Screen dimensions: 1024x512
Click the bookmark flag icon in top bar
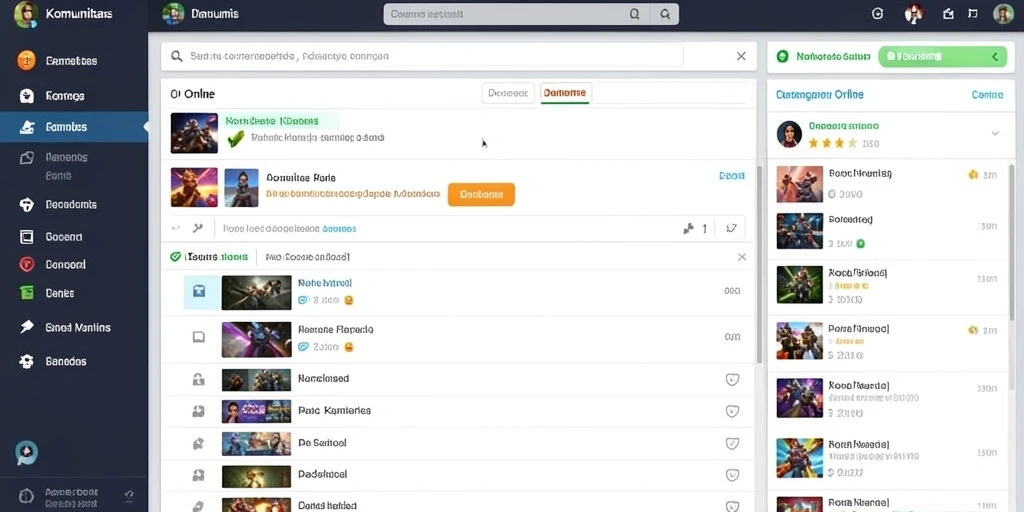coord(973,14)
